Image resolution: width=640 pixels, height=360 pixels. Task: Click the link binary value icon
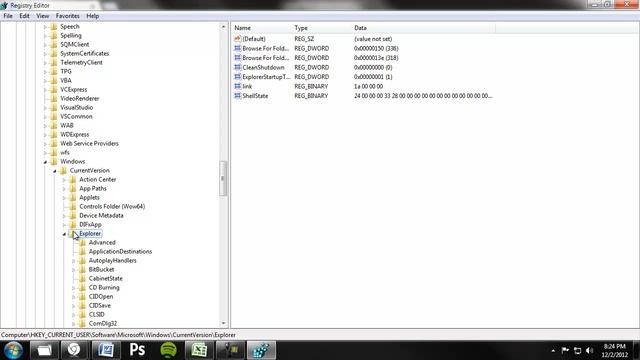pyautogui.click(x=238, y=86)
